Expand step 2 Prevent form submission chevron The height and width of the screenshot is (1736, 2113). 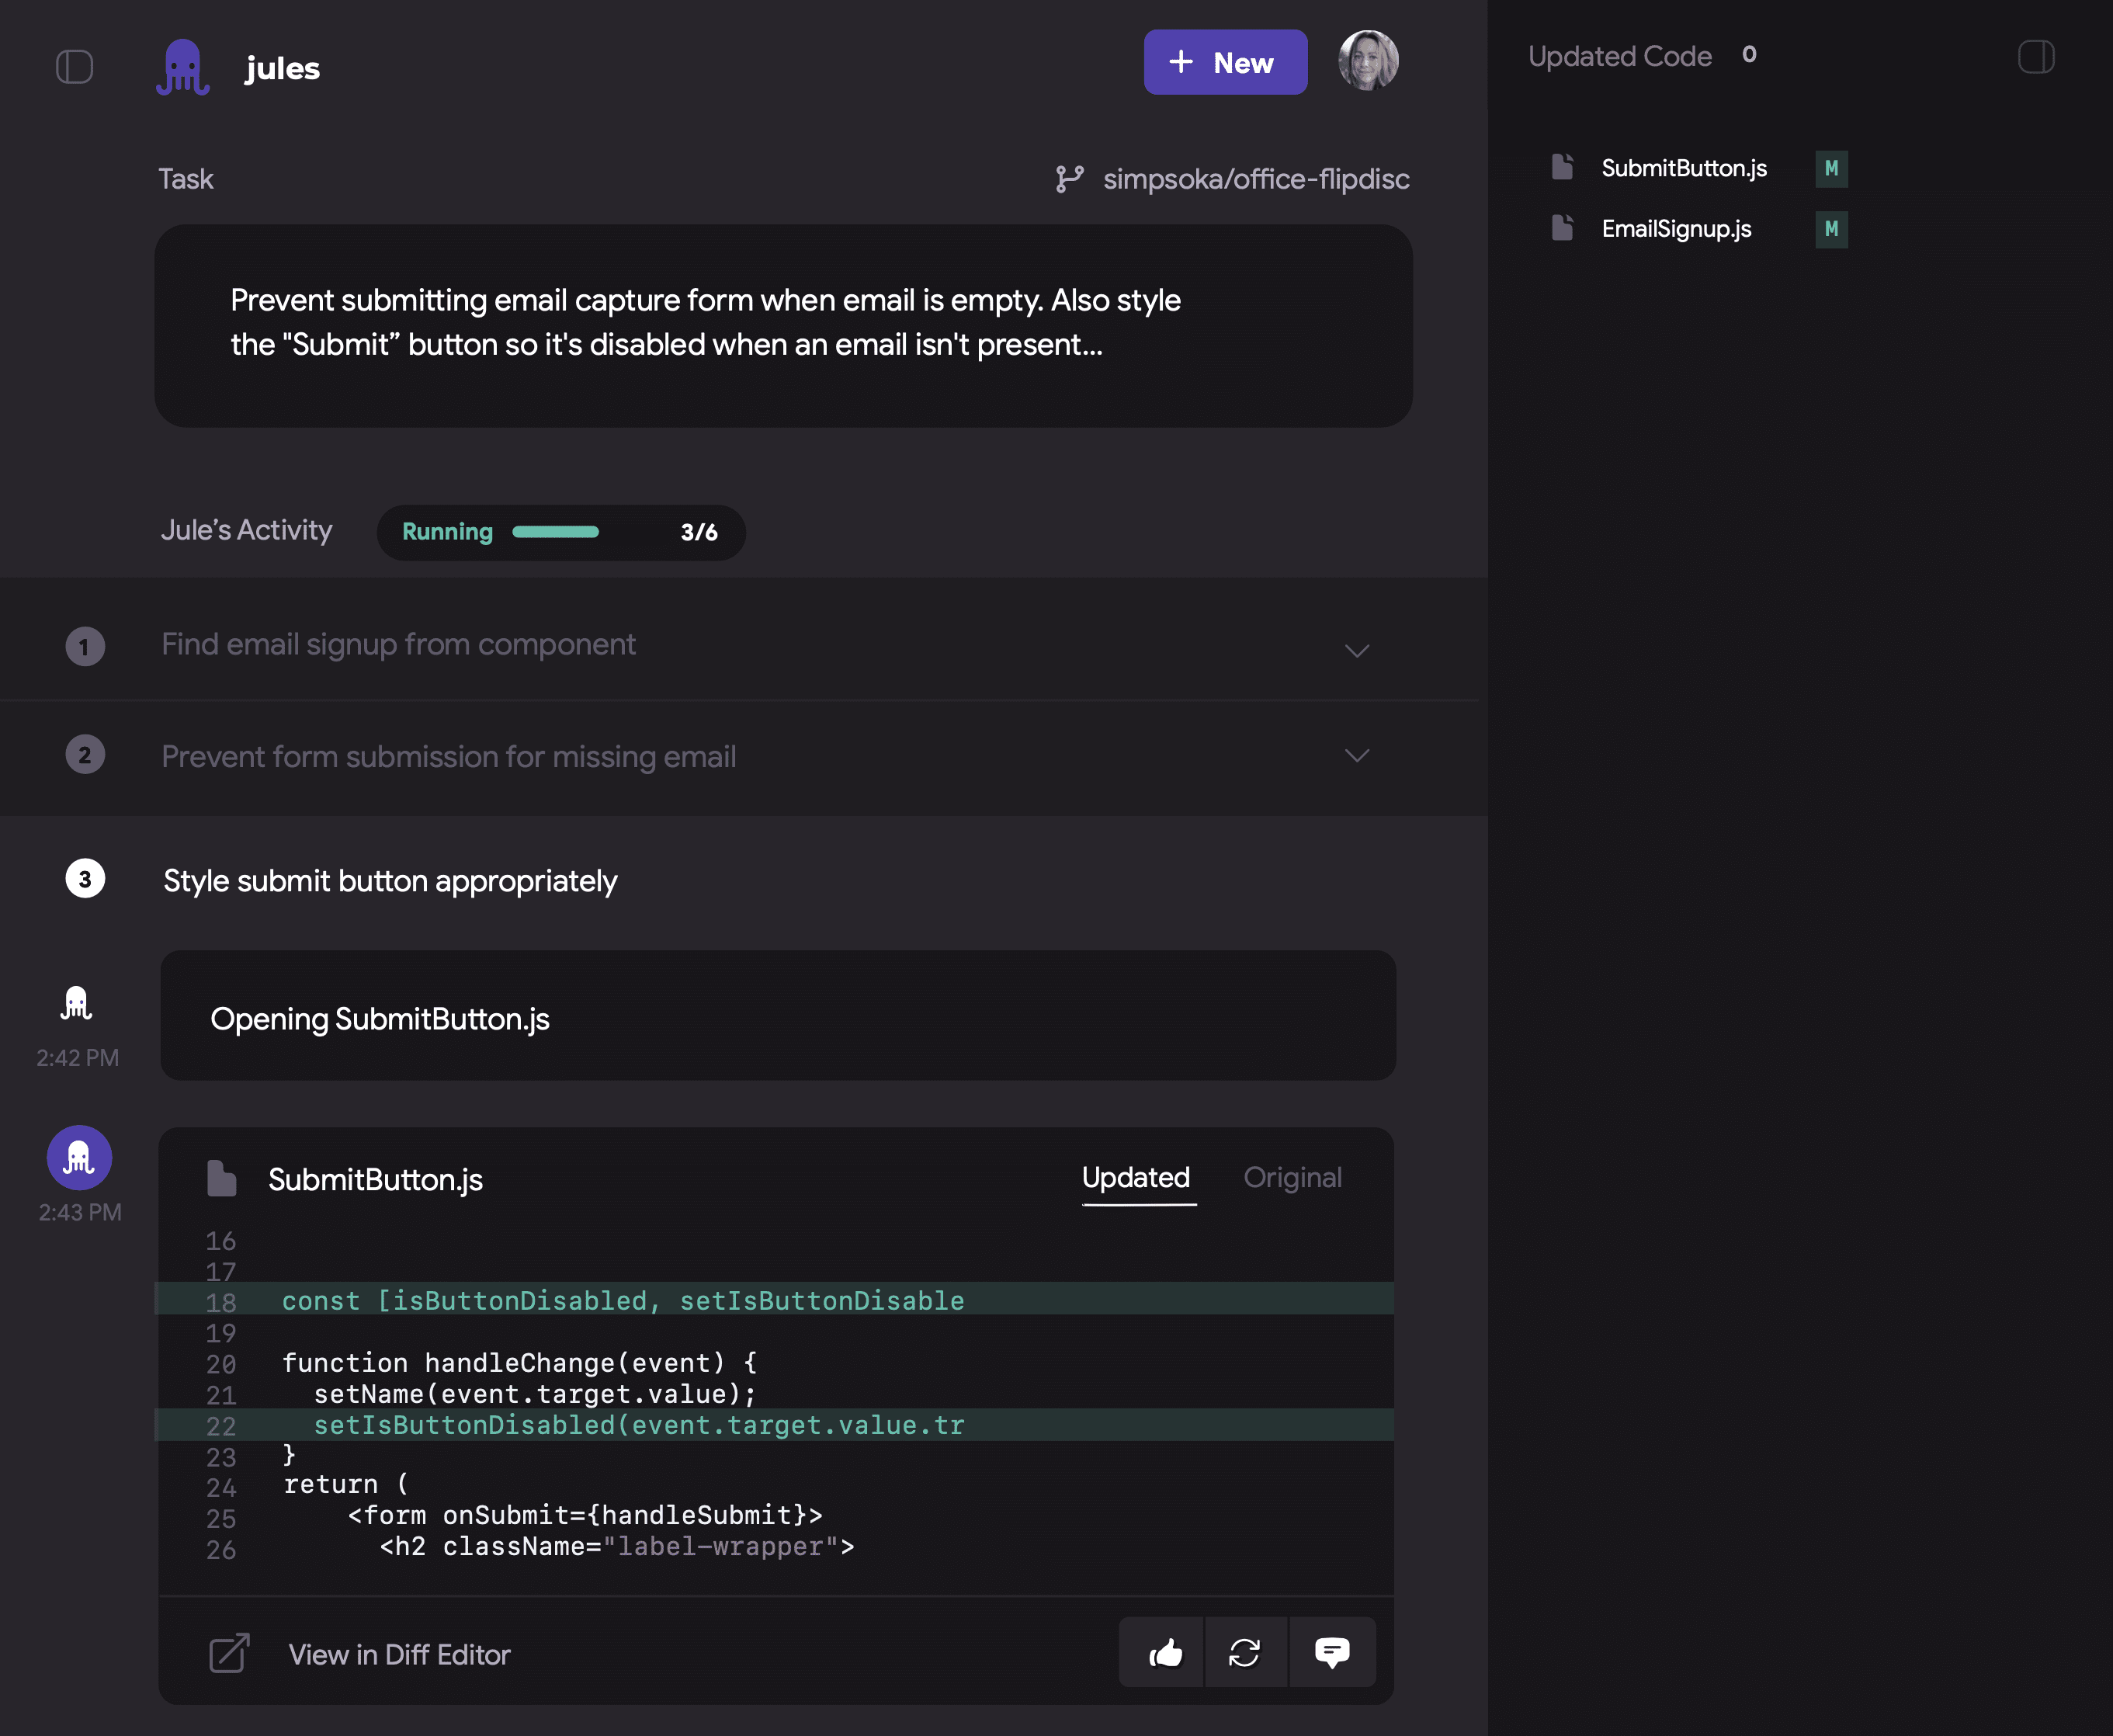click(x=1356, y=756)
